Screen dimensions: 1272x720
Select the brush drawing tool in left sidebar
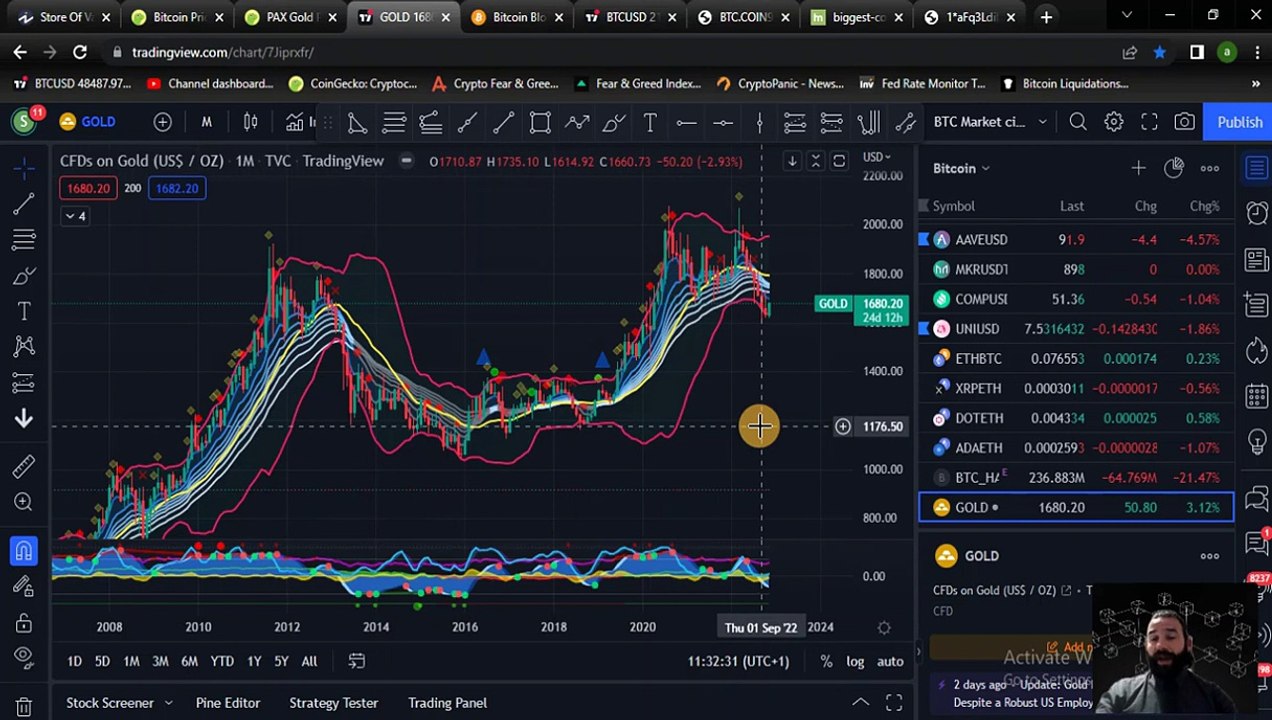(24, 276)
